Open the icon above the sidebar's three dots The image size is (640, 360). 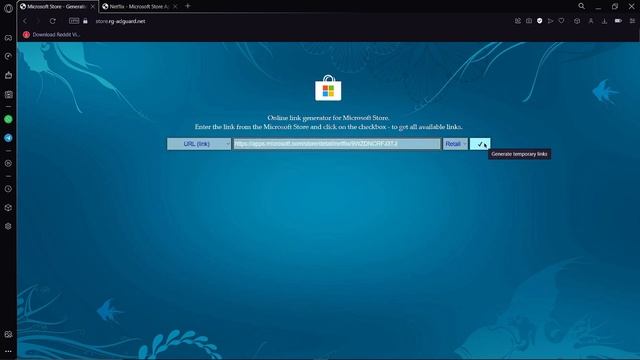pyautogui.click(x=8, y=334)
